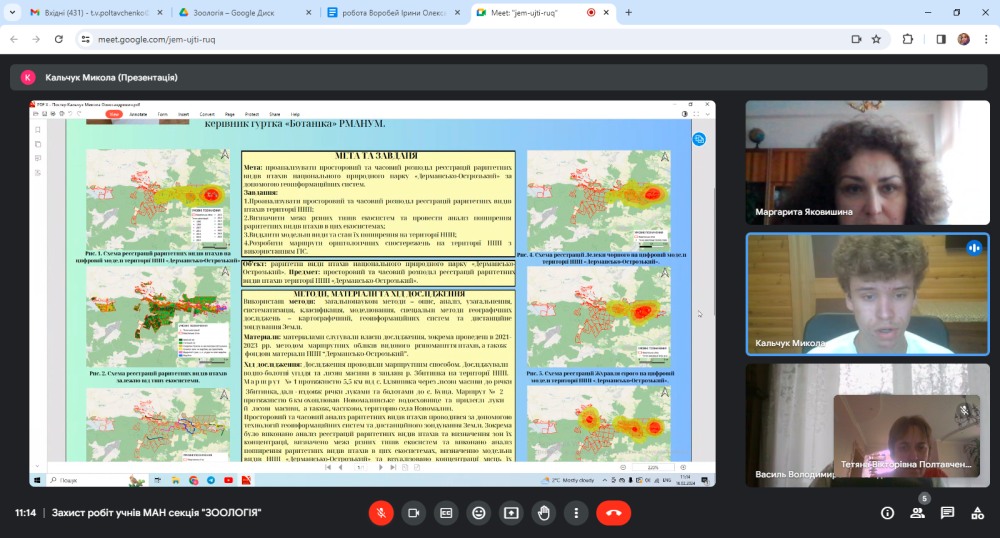This screenshot has height=538, width=1000.
Task: Bookmark this page with the star icon
Action: [876, 39]
